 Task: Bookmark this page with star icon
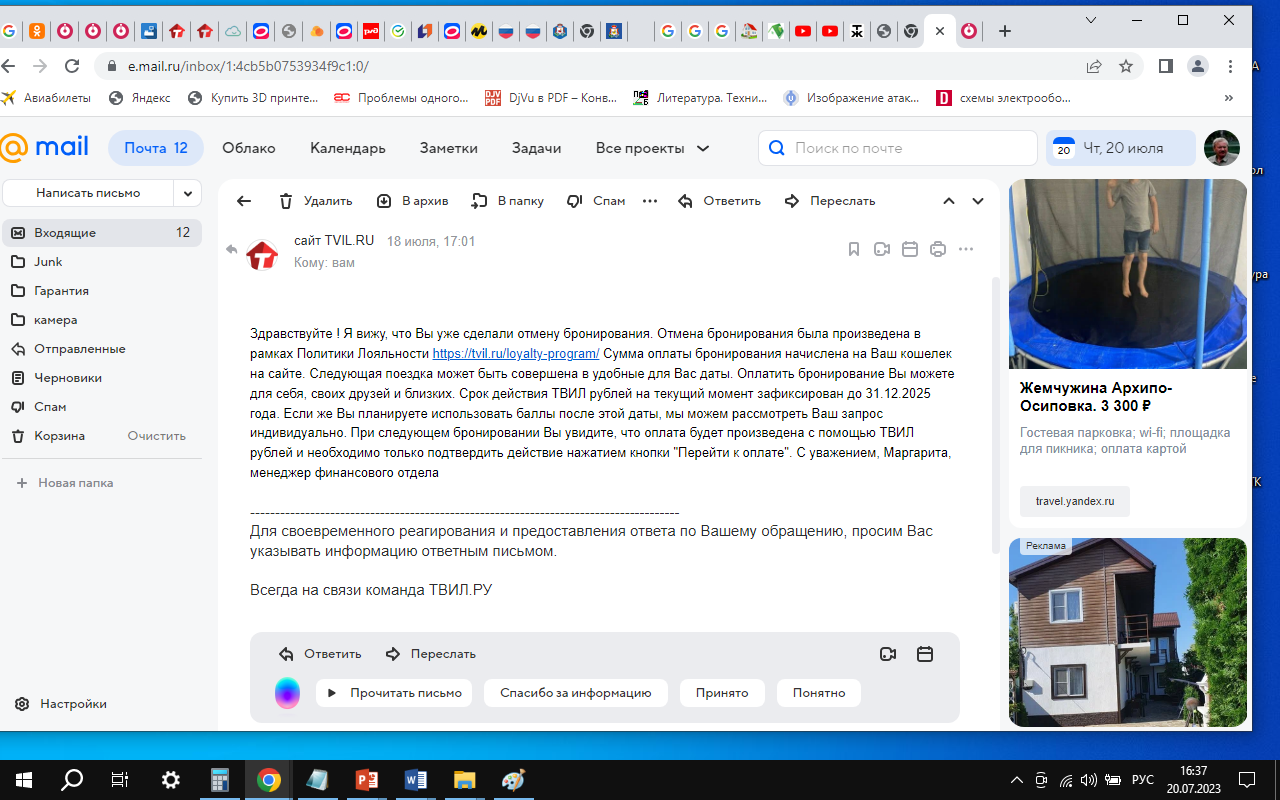pyautogui.click(x=1126, y=66)
